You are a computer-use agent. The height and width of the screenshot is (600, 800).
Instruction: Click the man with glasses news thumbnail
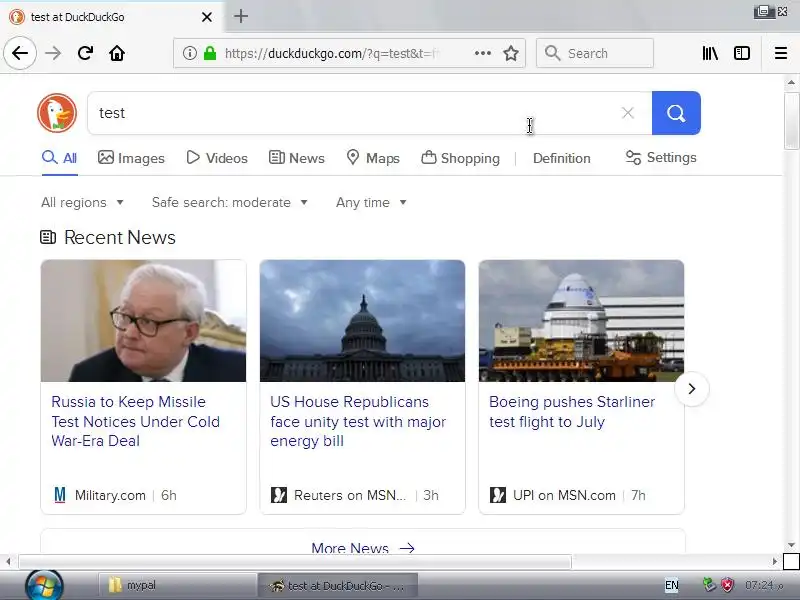click(143, 321)
